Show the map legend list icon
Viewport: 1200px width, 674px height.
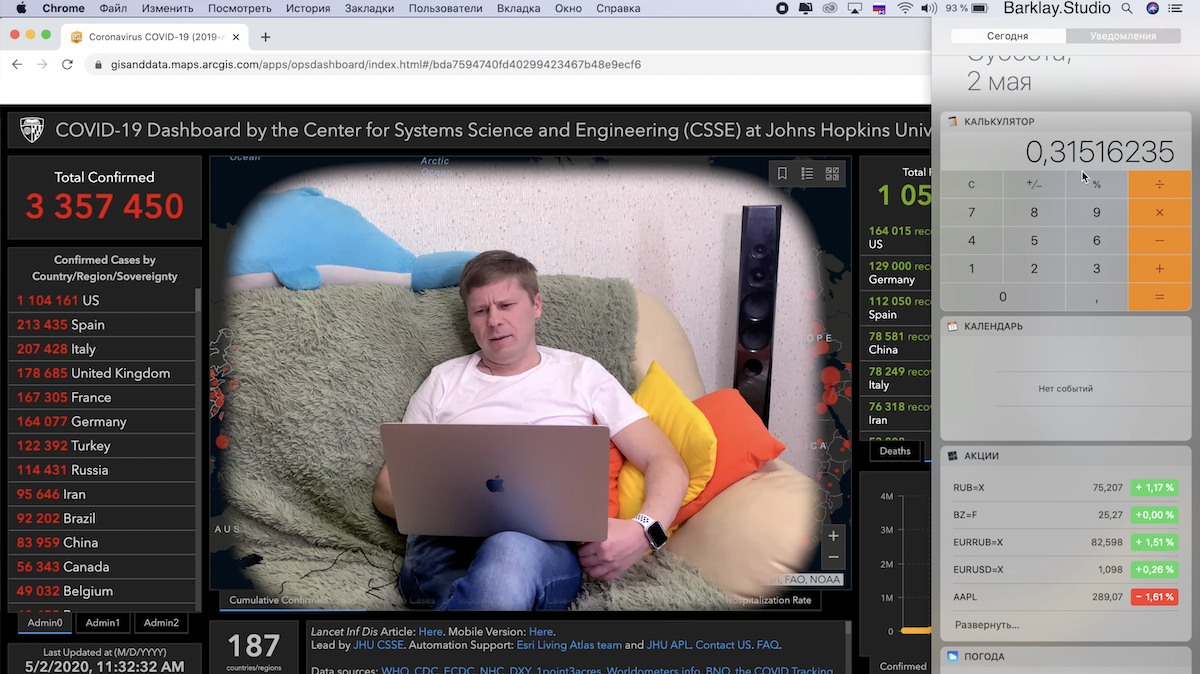(x=807, y=173)
